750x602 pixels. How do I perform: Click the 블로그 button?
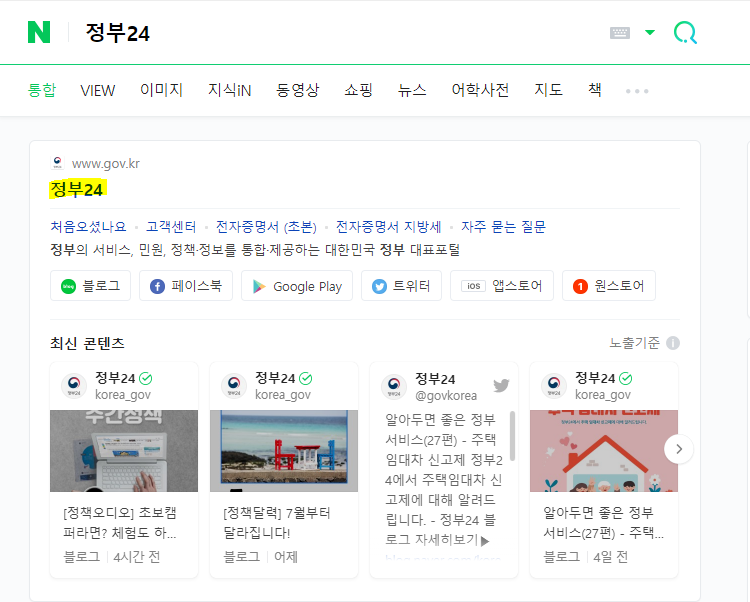pyautogui.click(x=90, y=286)
